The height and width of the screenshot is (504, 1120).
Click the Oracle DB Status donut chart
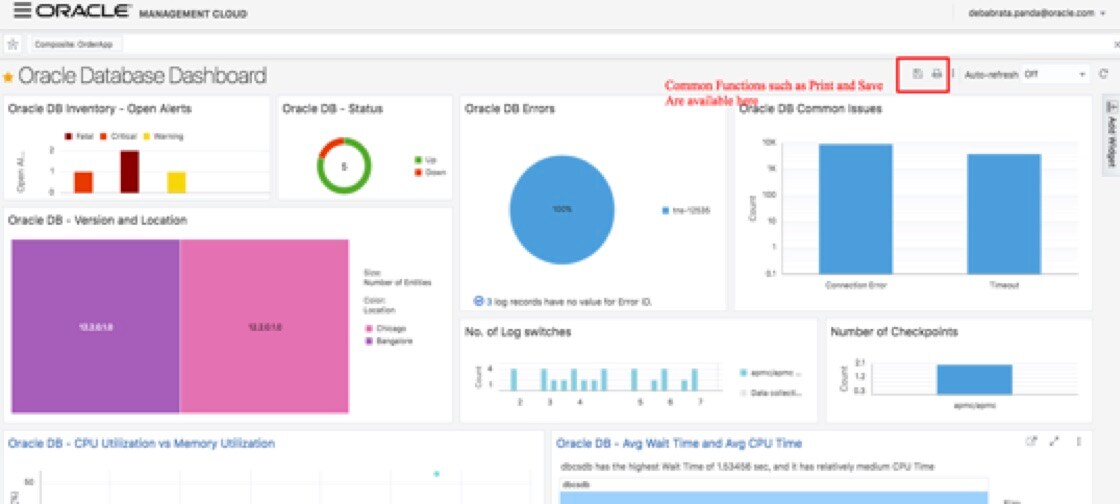pyautogui.click(x=344, y=166)
